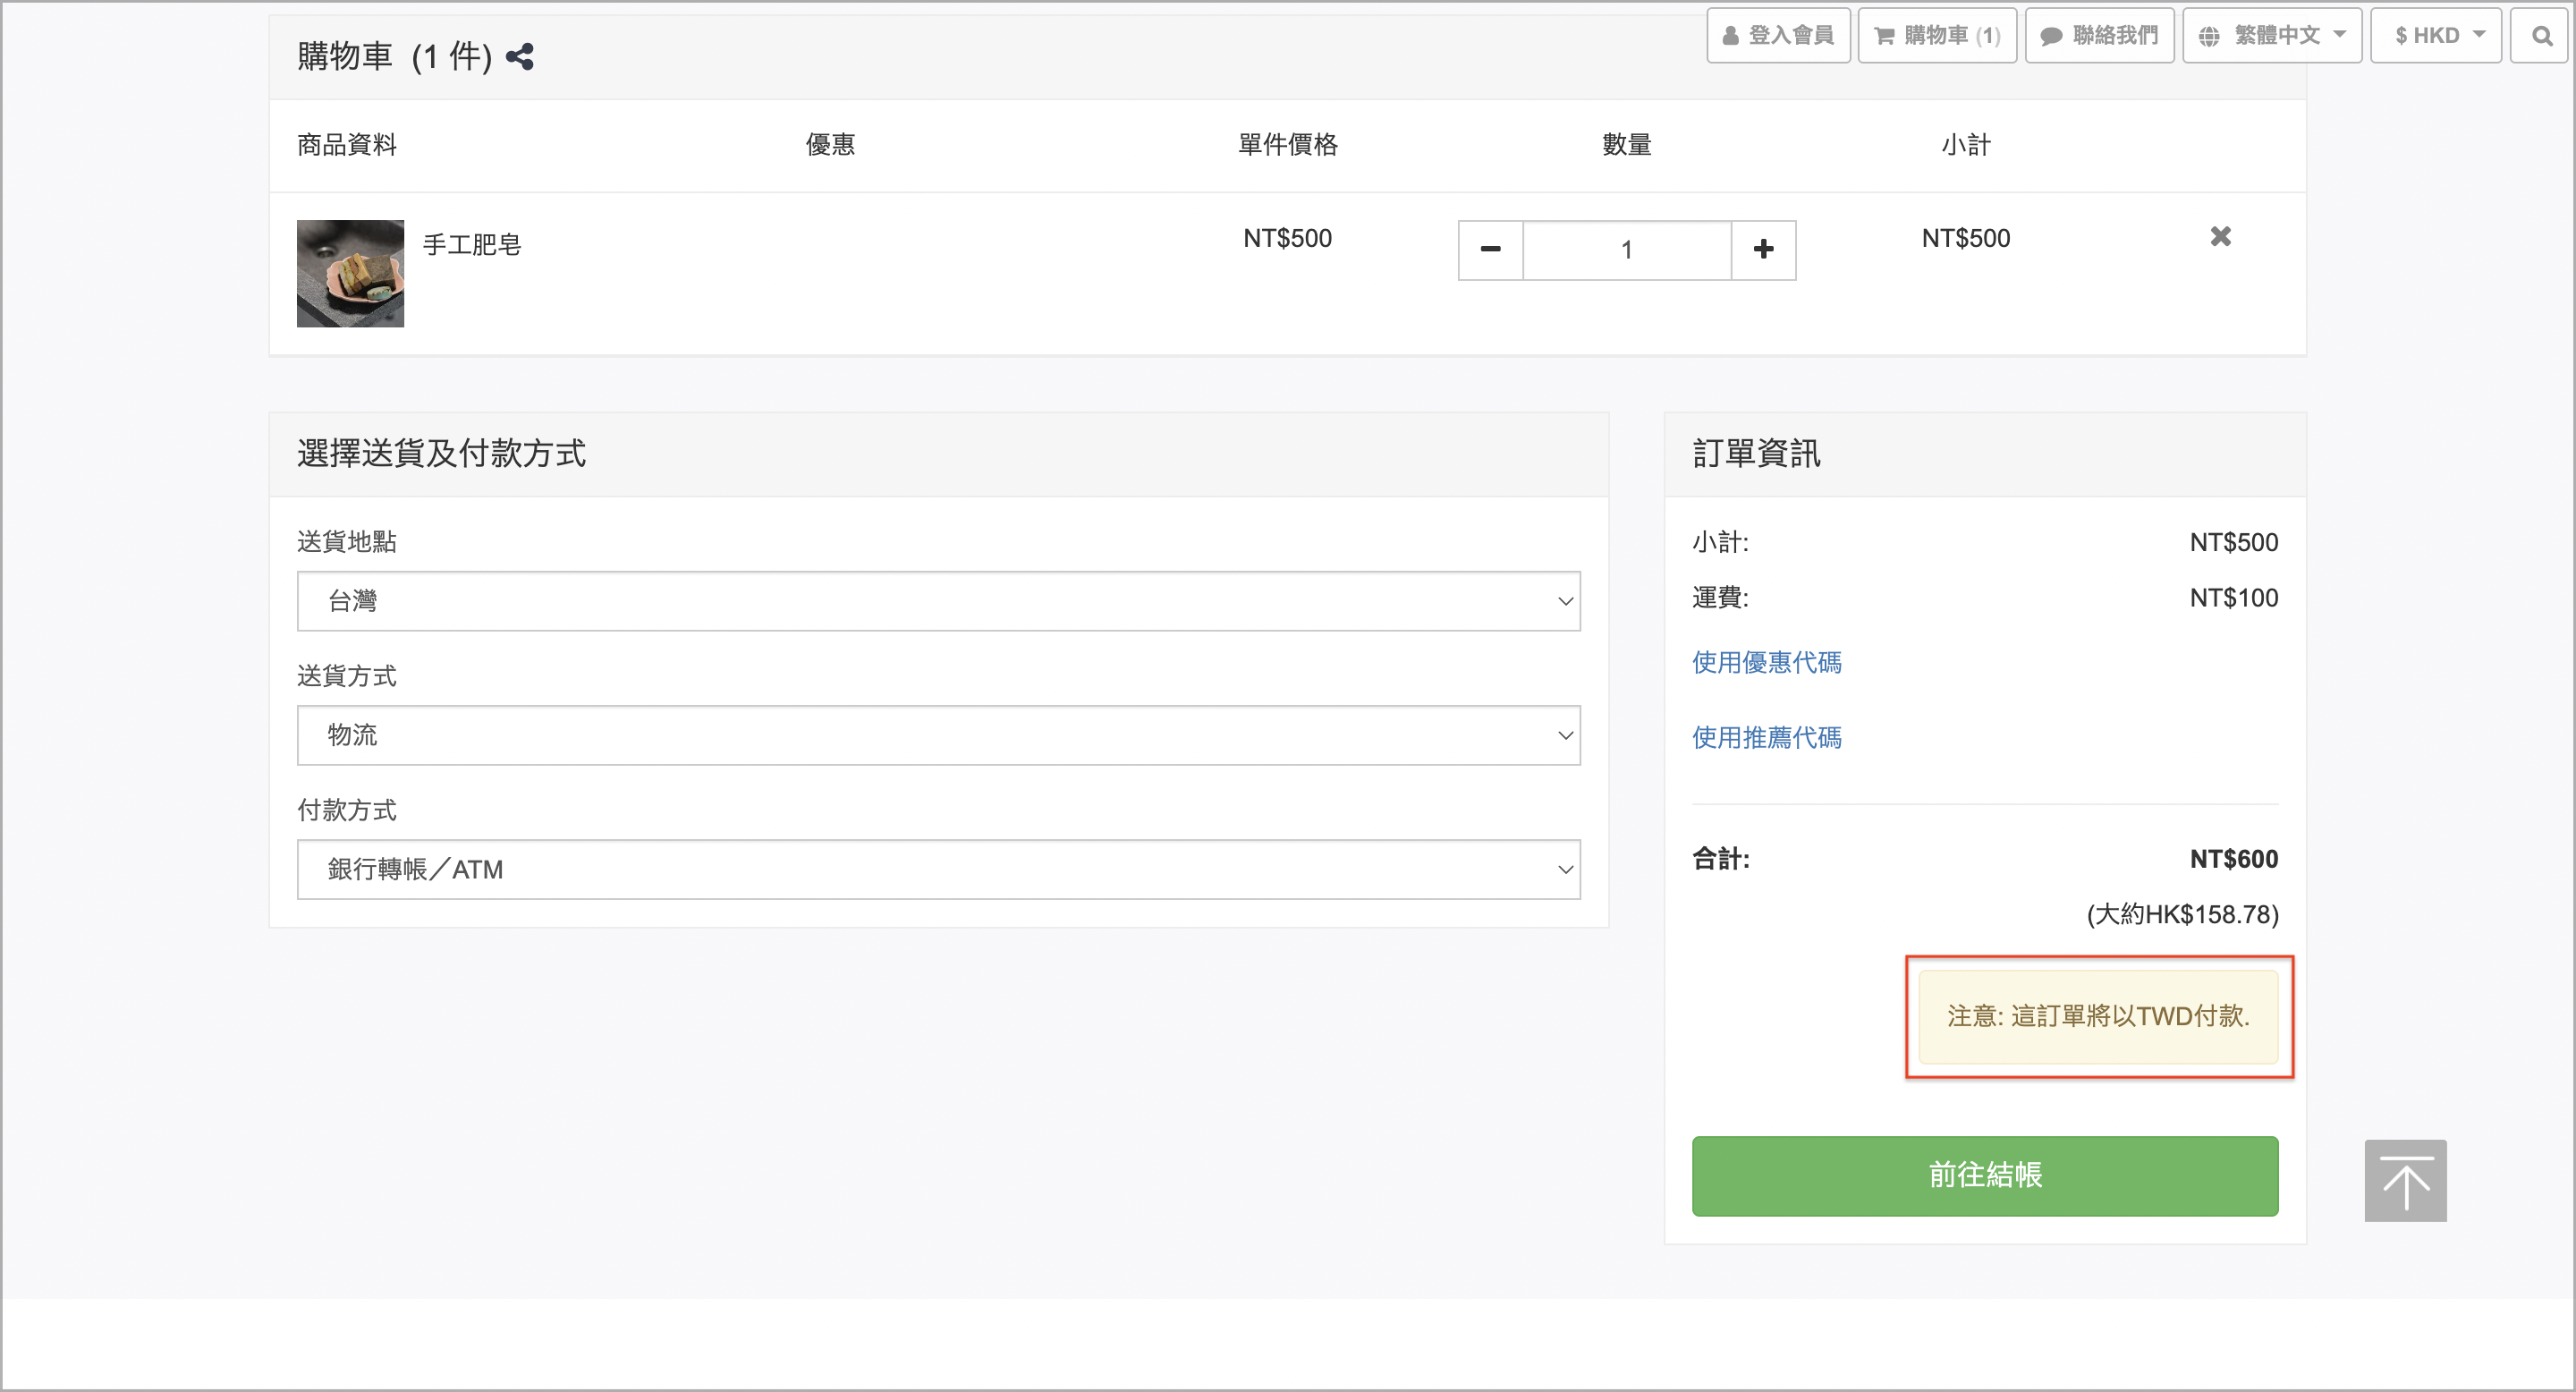Click the share icon beside cart title
Viewport: 2576px width, 1392px height.
pos(520,57)
